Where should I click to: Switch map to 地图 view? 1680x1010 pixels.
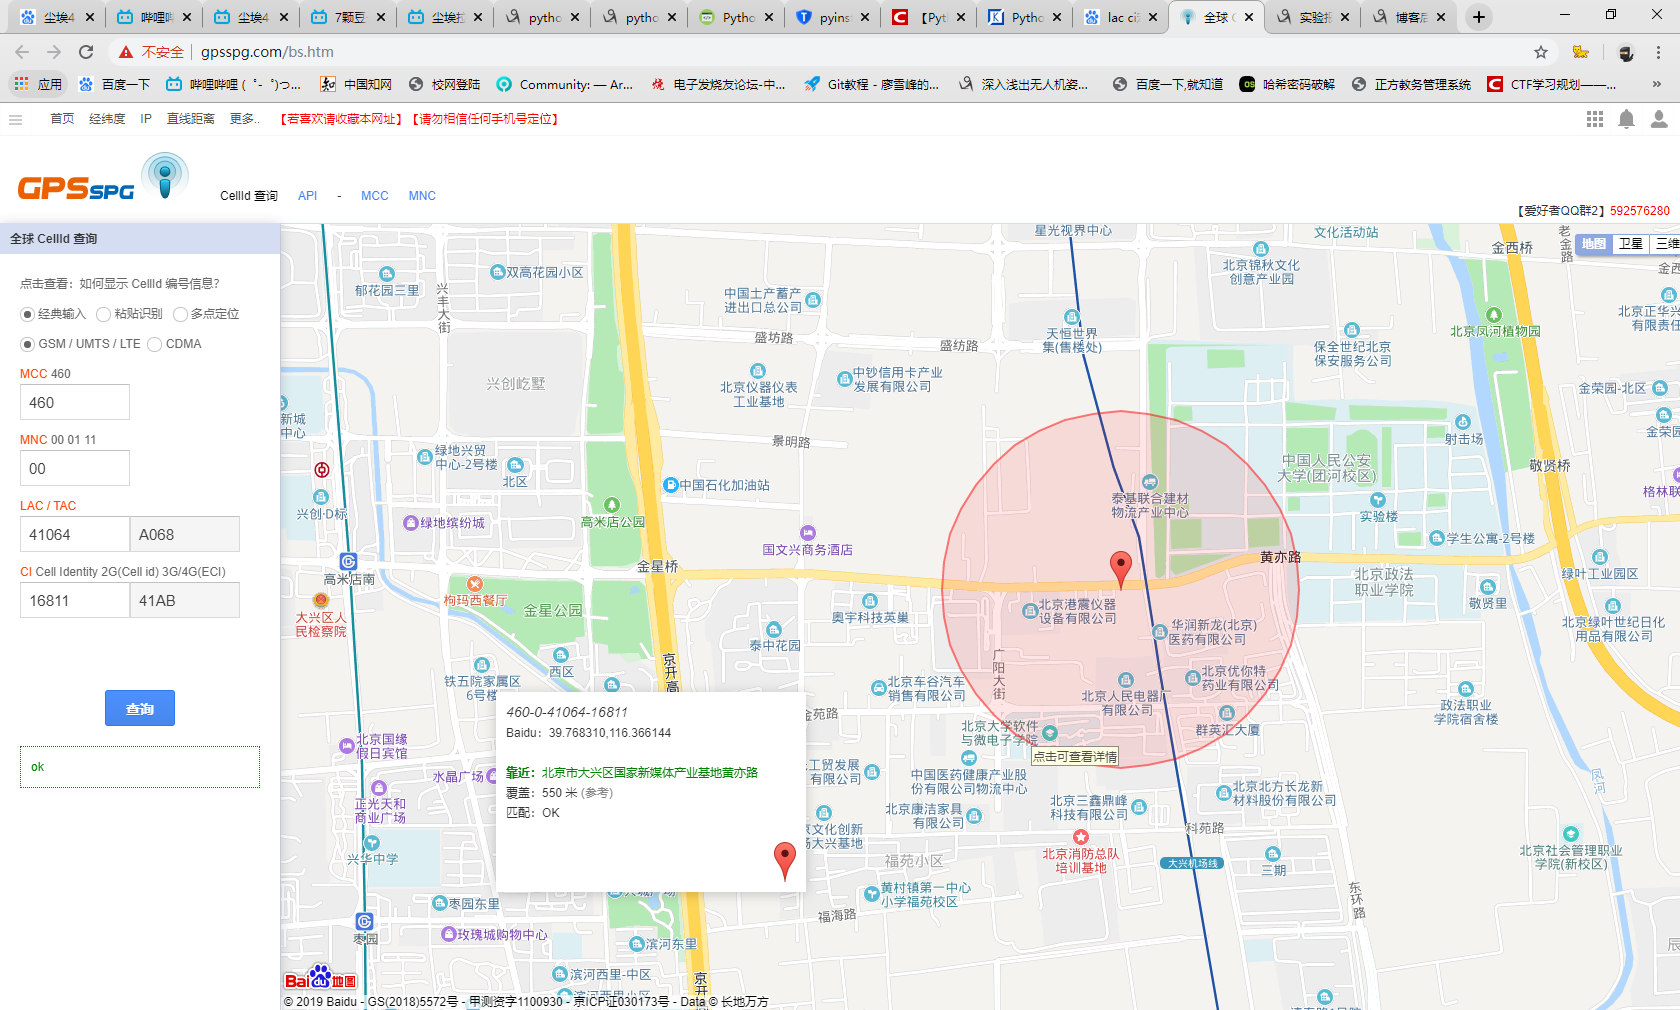(x=1594, y=243)
